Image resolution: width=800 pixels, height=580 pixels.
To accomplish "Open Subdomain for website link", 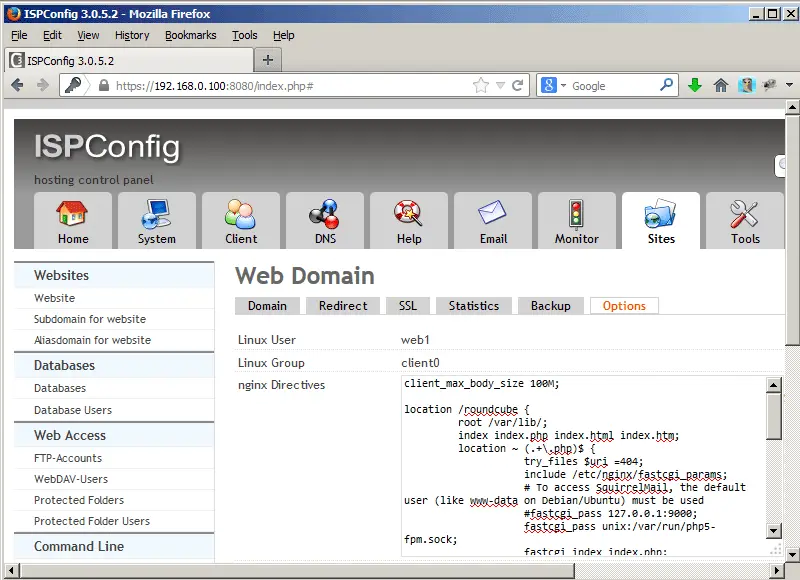I will 90,319.
